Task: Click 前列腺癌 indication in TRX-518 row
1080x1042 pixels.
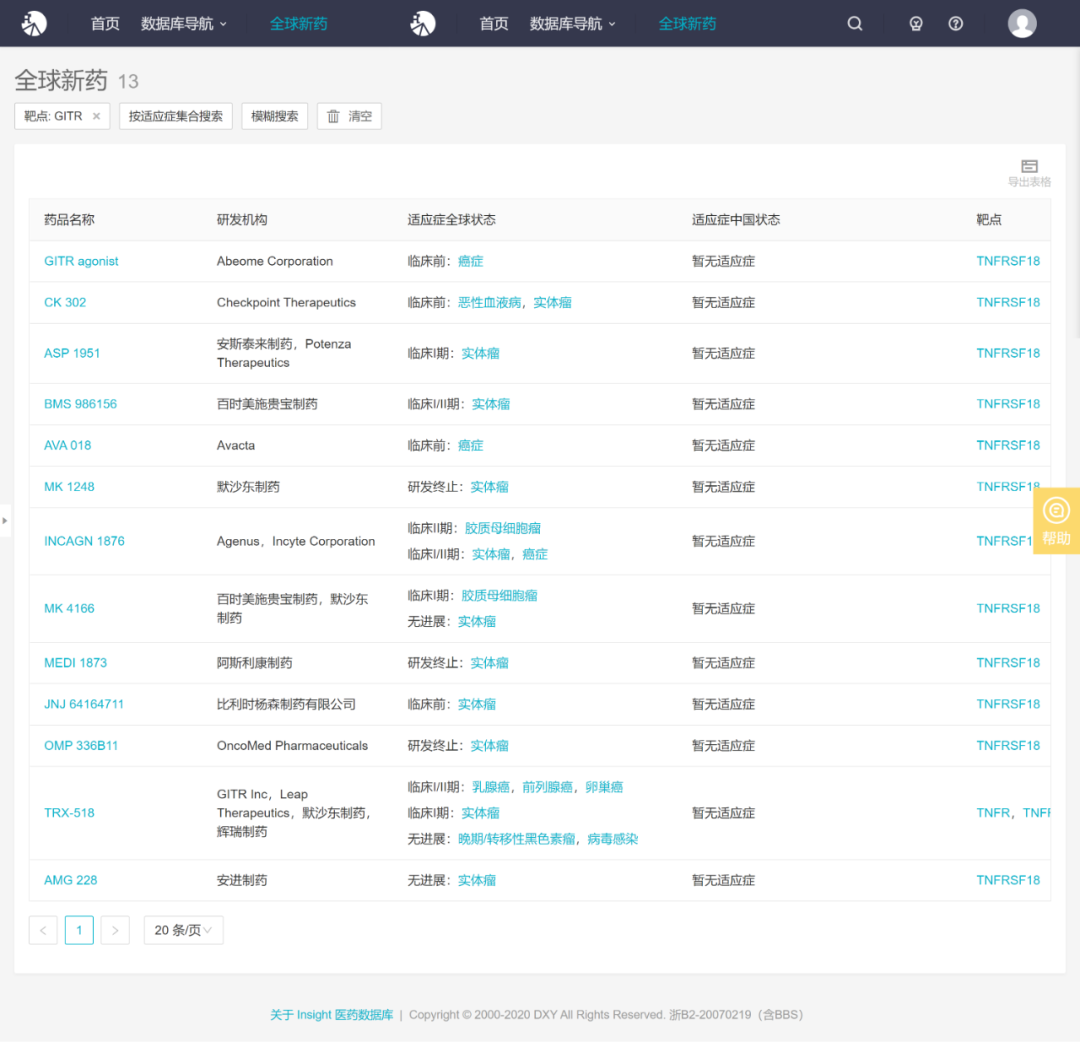Action: pos(548,787)
